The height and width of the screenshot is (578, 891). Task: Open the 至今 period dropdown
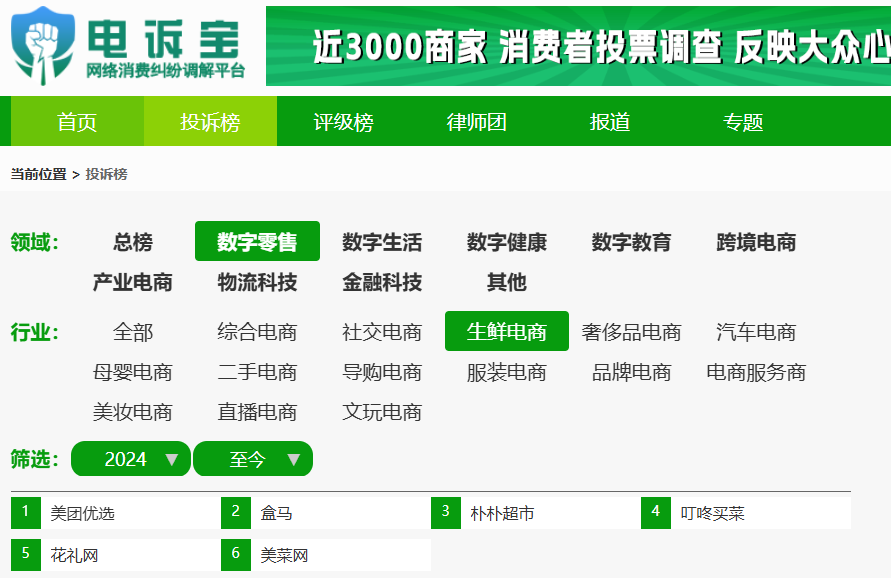[253, 459]
